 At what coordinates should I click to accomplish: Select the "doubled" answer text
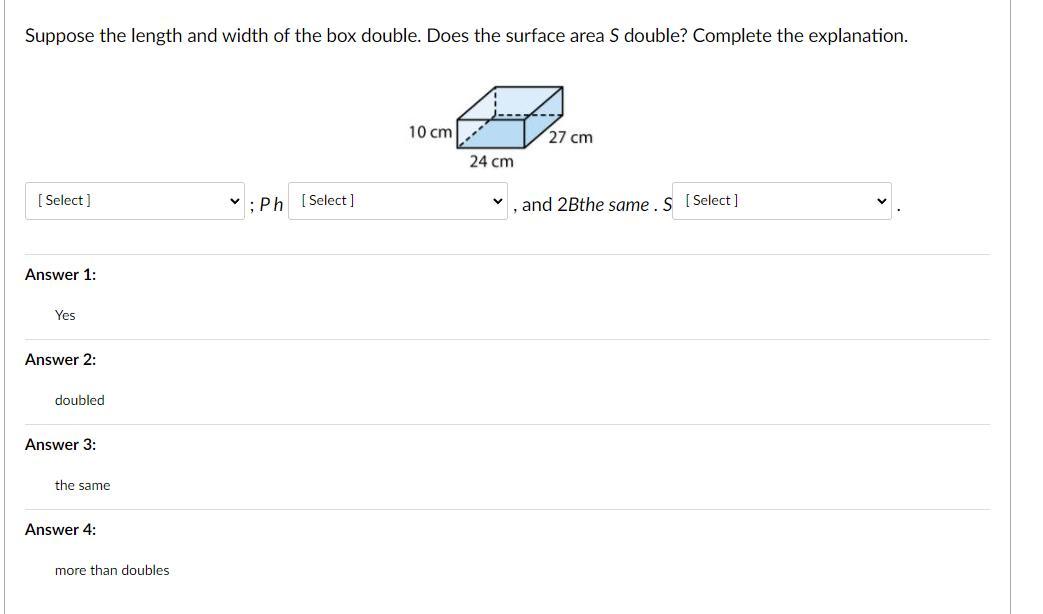80,400
